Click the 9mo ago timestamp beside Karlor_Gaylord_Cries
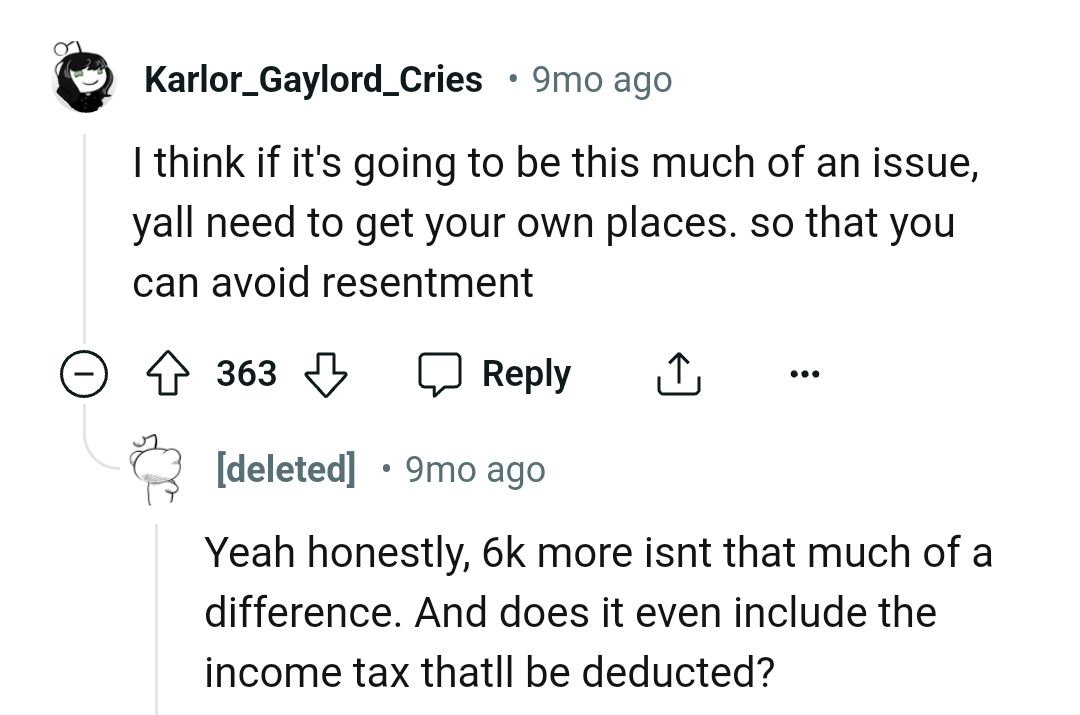The image size is (1080, 715). (x=601, y=79)
